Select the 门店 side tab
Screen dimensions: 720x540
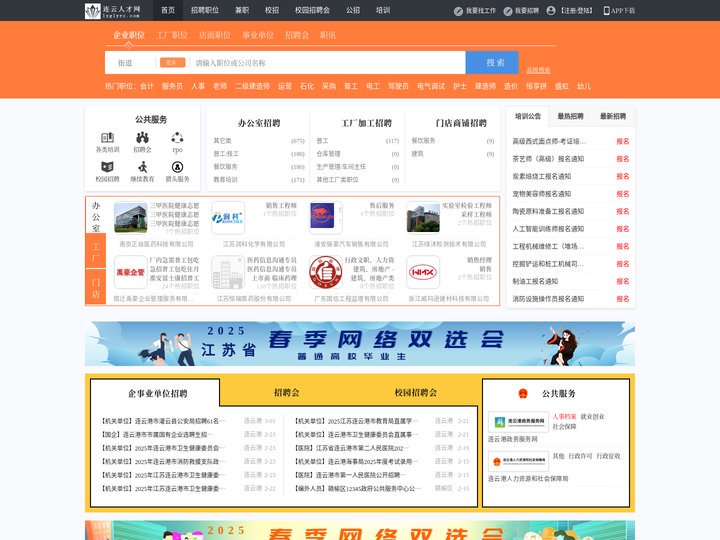pos(96,287)
